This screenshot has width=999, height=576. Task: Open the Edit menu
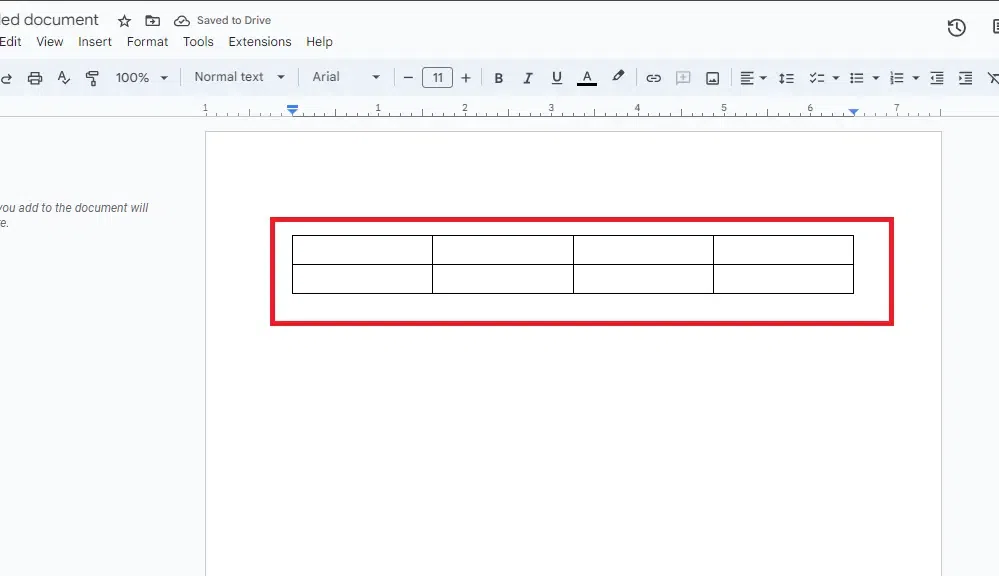click(11, 41)
